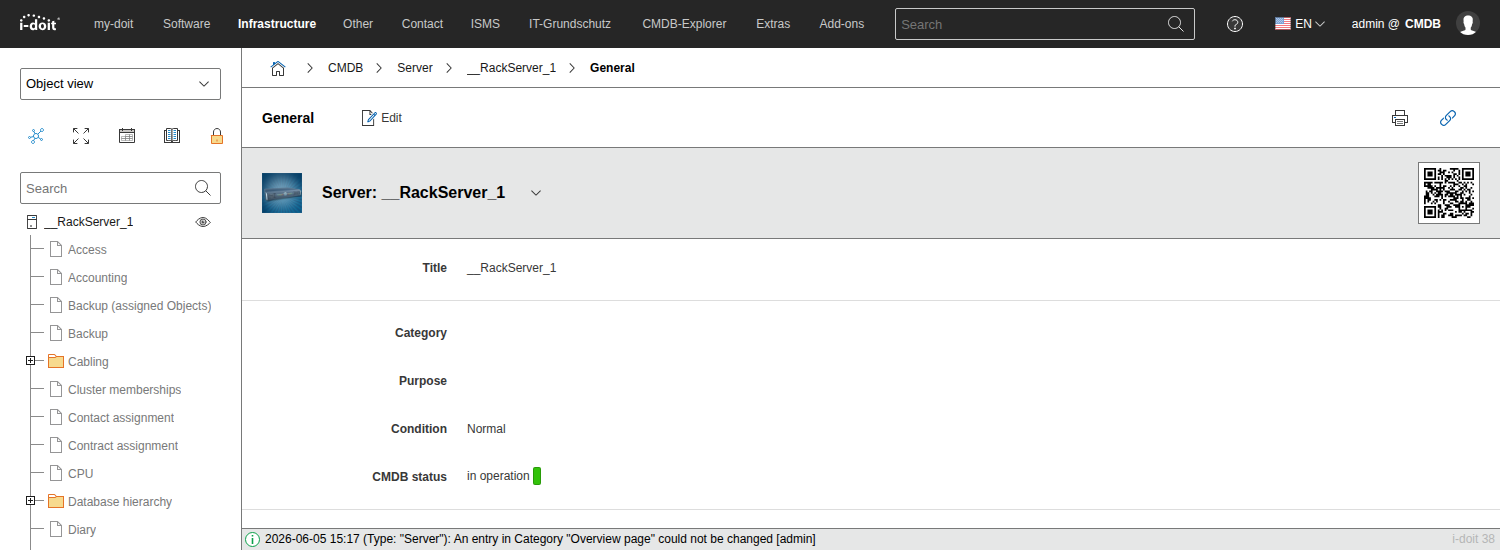Open the Diary category
Image resolution: width=1500 pixels, height=550 pixels.
[x=82, y=530]
